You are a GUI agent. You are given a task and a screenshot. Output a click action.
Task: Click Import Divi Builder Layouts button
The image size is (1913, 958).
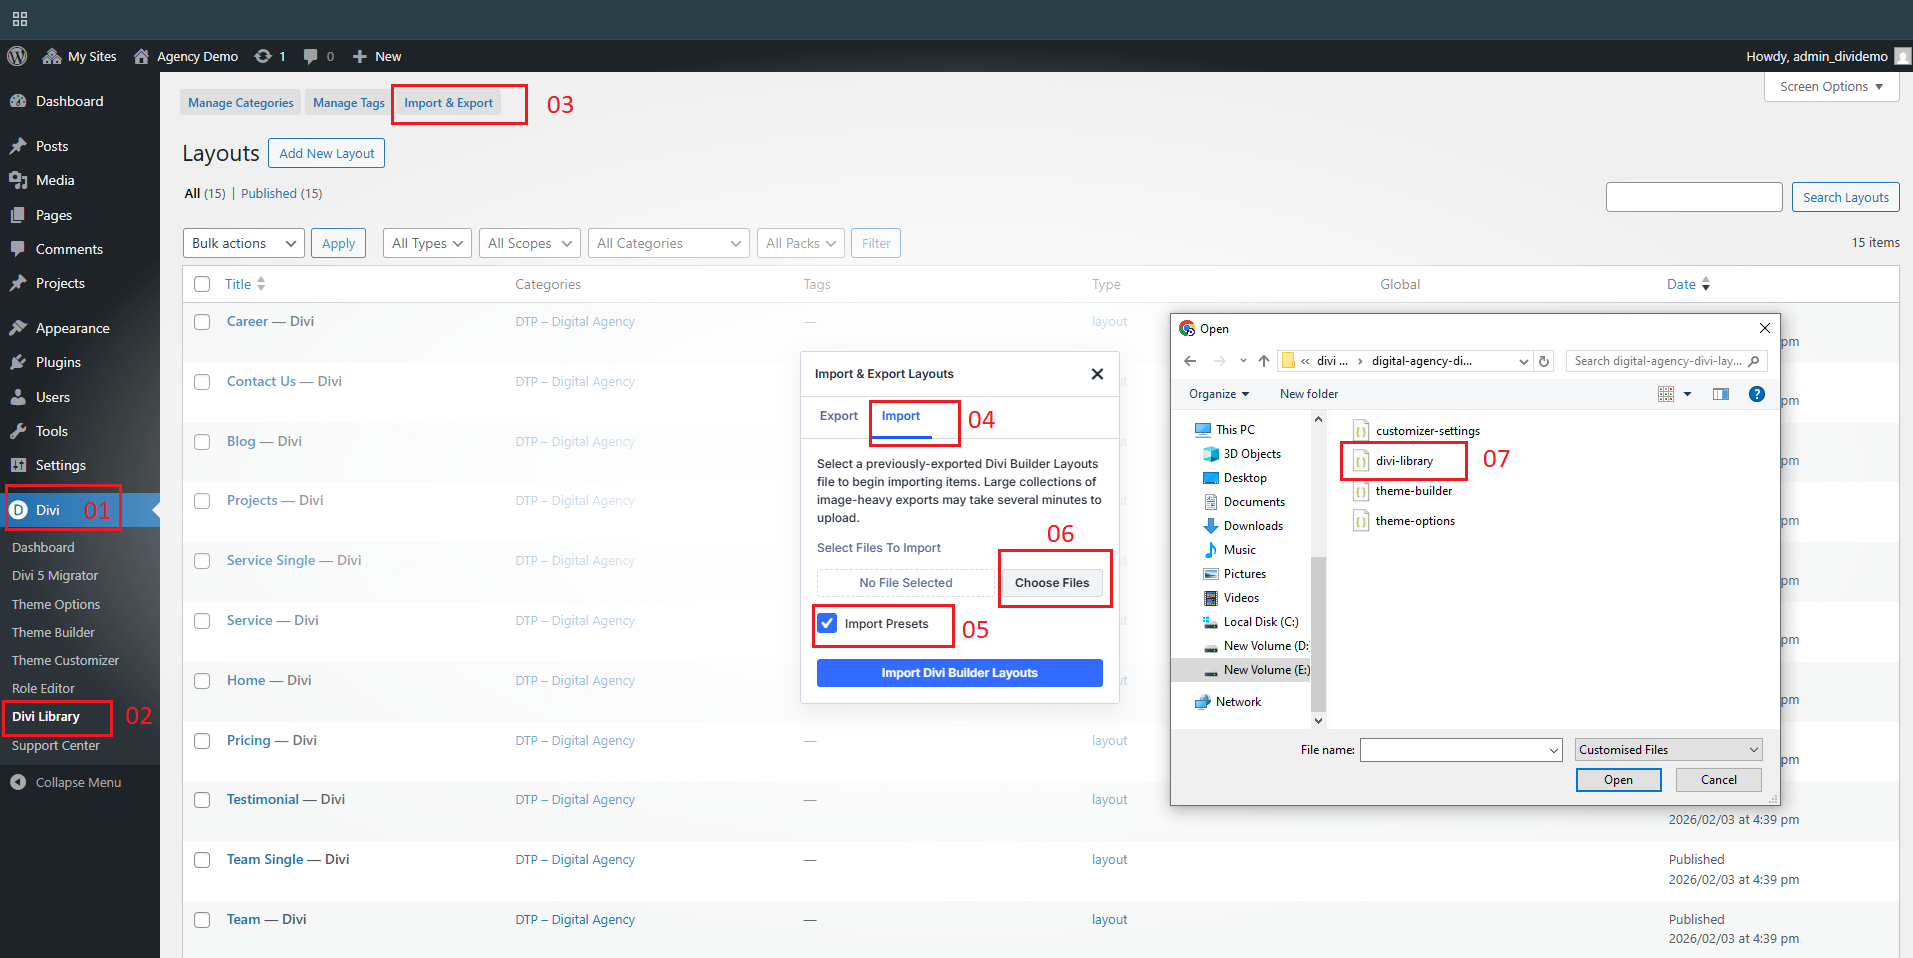click(x=959, y=673)
